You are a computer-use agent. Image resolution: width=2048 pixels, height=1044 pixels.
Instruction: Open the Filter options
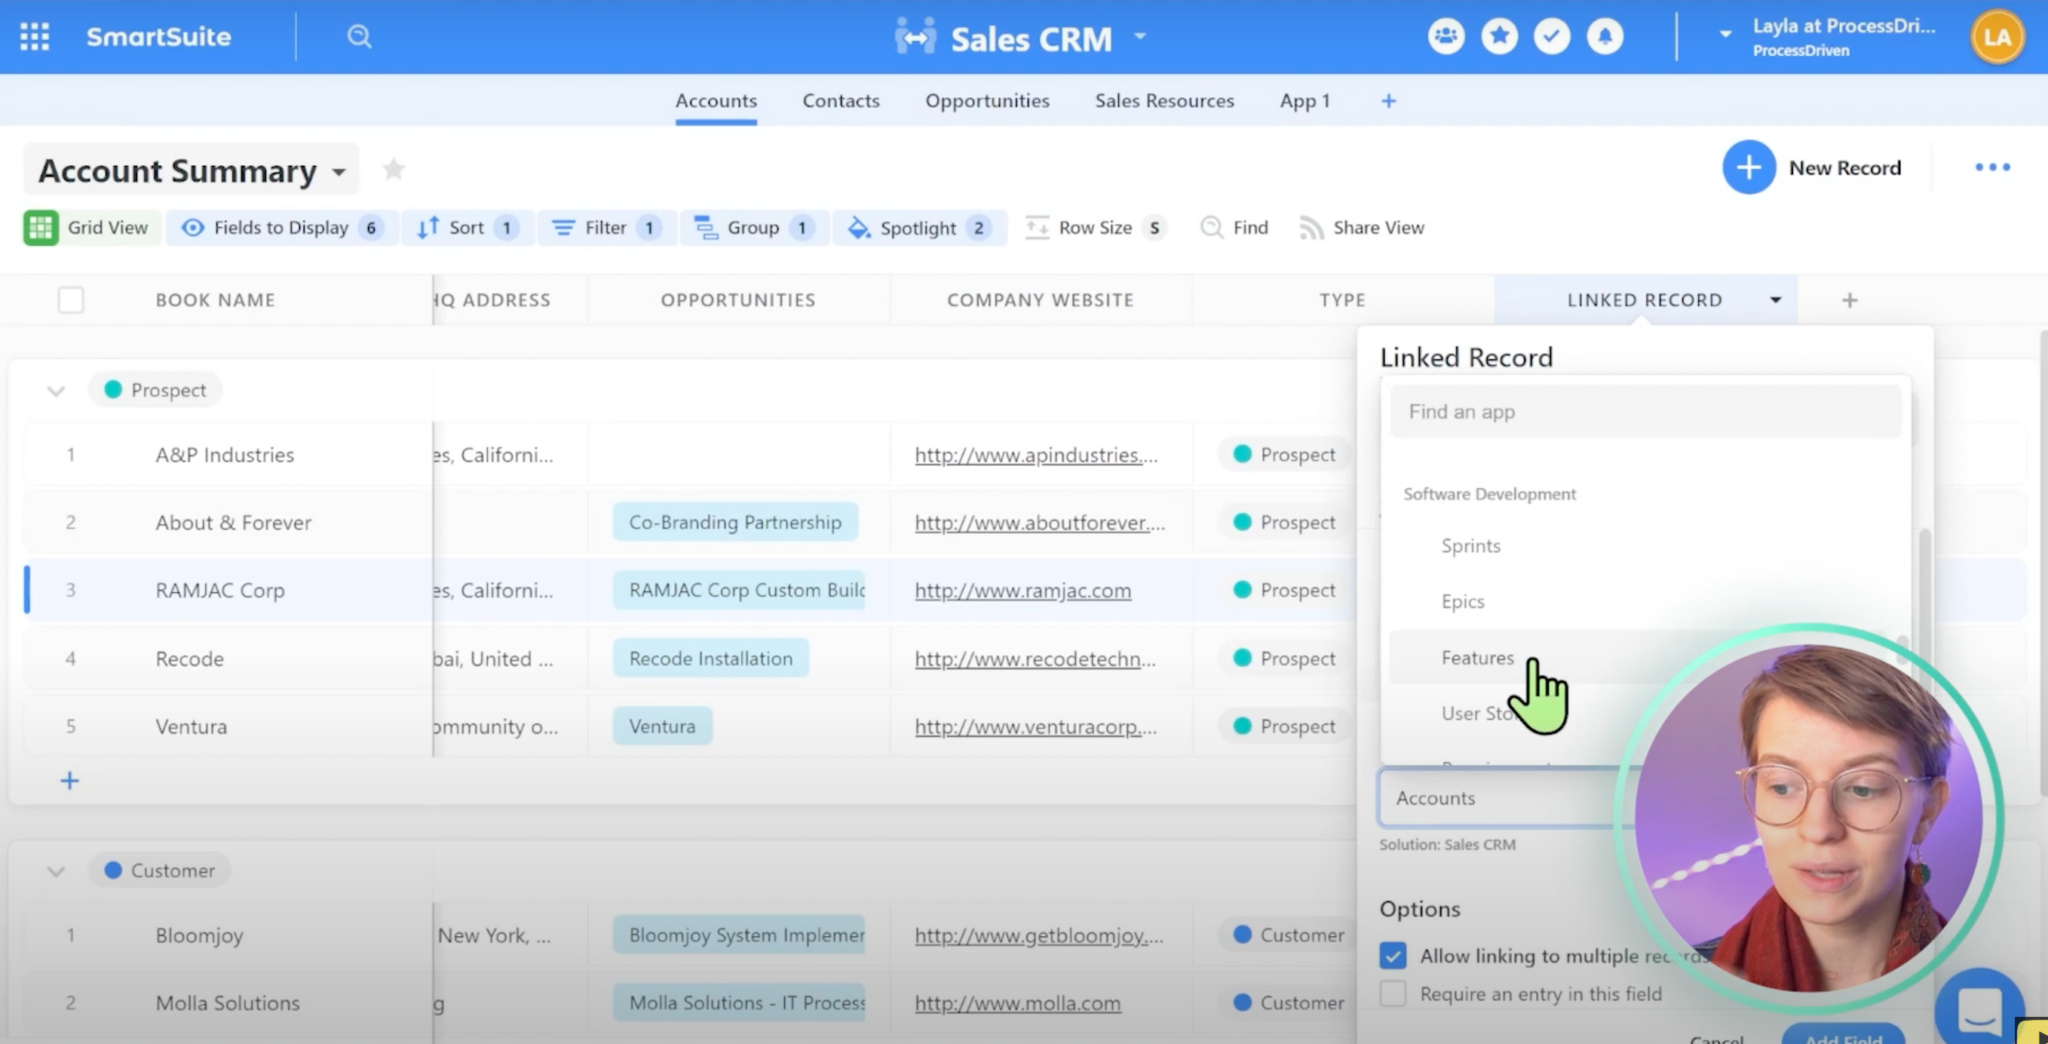coord(607,228)
